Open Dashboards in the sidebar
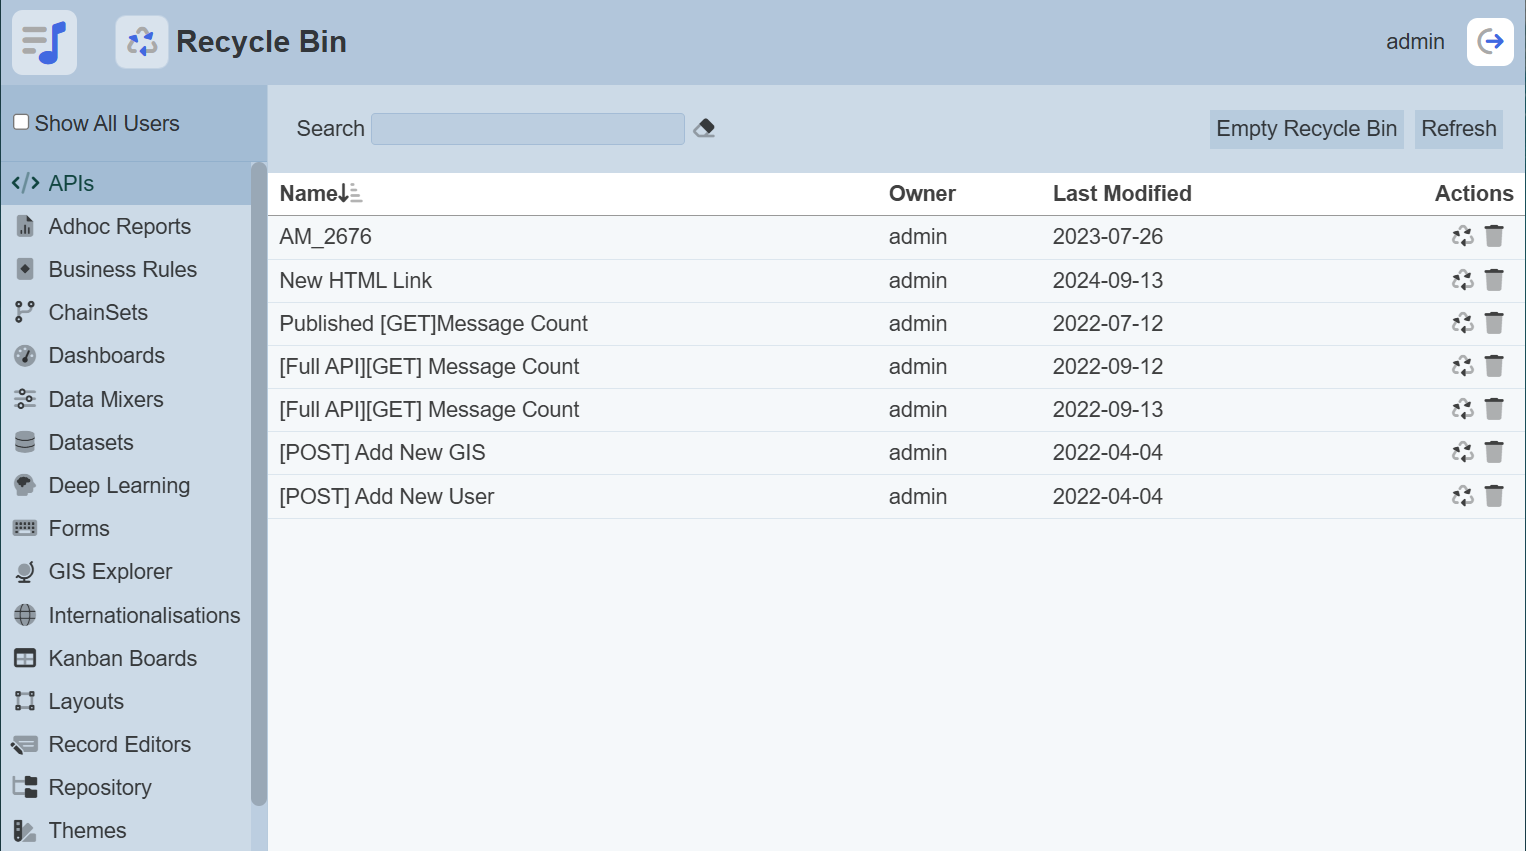This screenshot has width=1526, height=851. click(106, 355)
